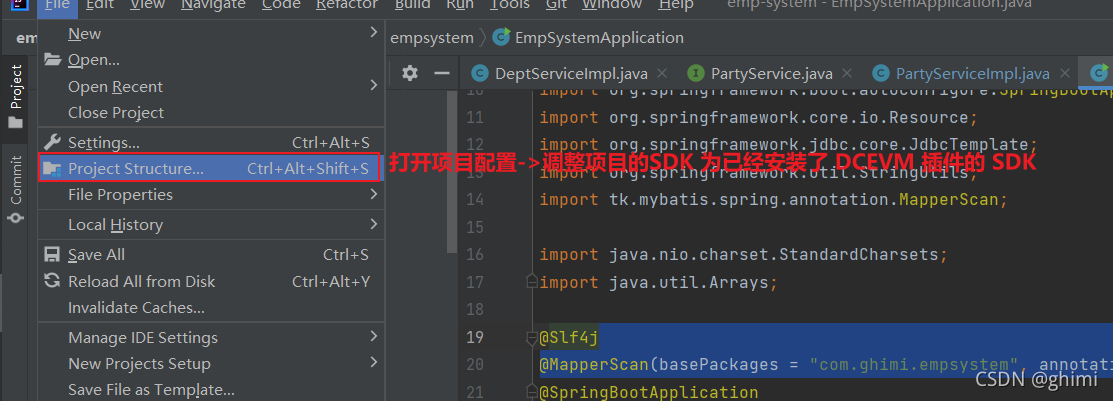Close the PartyServiceImpl.java tab
The width and height of the screenshot is (1113, 401).
click(1064, 73)
